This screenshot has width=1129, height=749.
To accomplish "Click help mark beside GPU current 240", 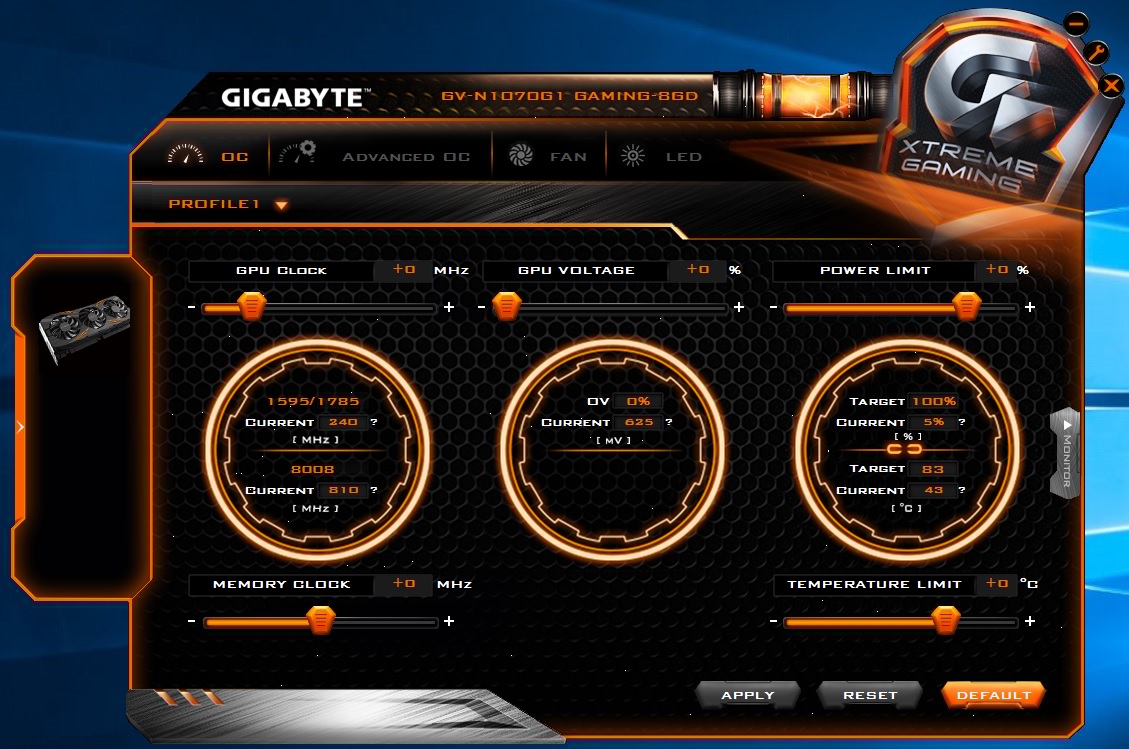I will click(374, 422).
